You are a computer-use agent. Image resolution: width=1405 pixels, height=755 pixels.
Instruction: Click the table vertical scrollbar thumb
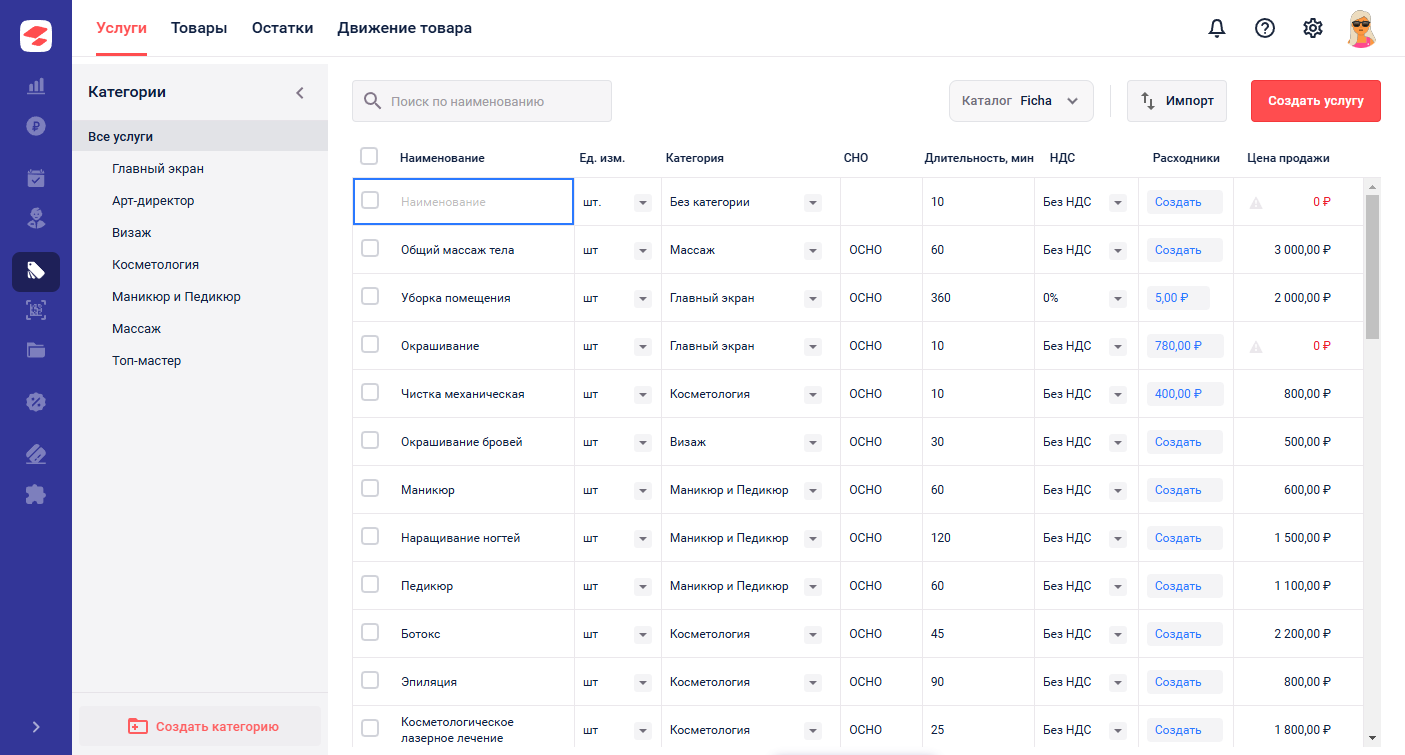coord(1372,266)
